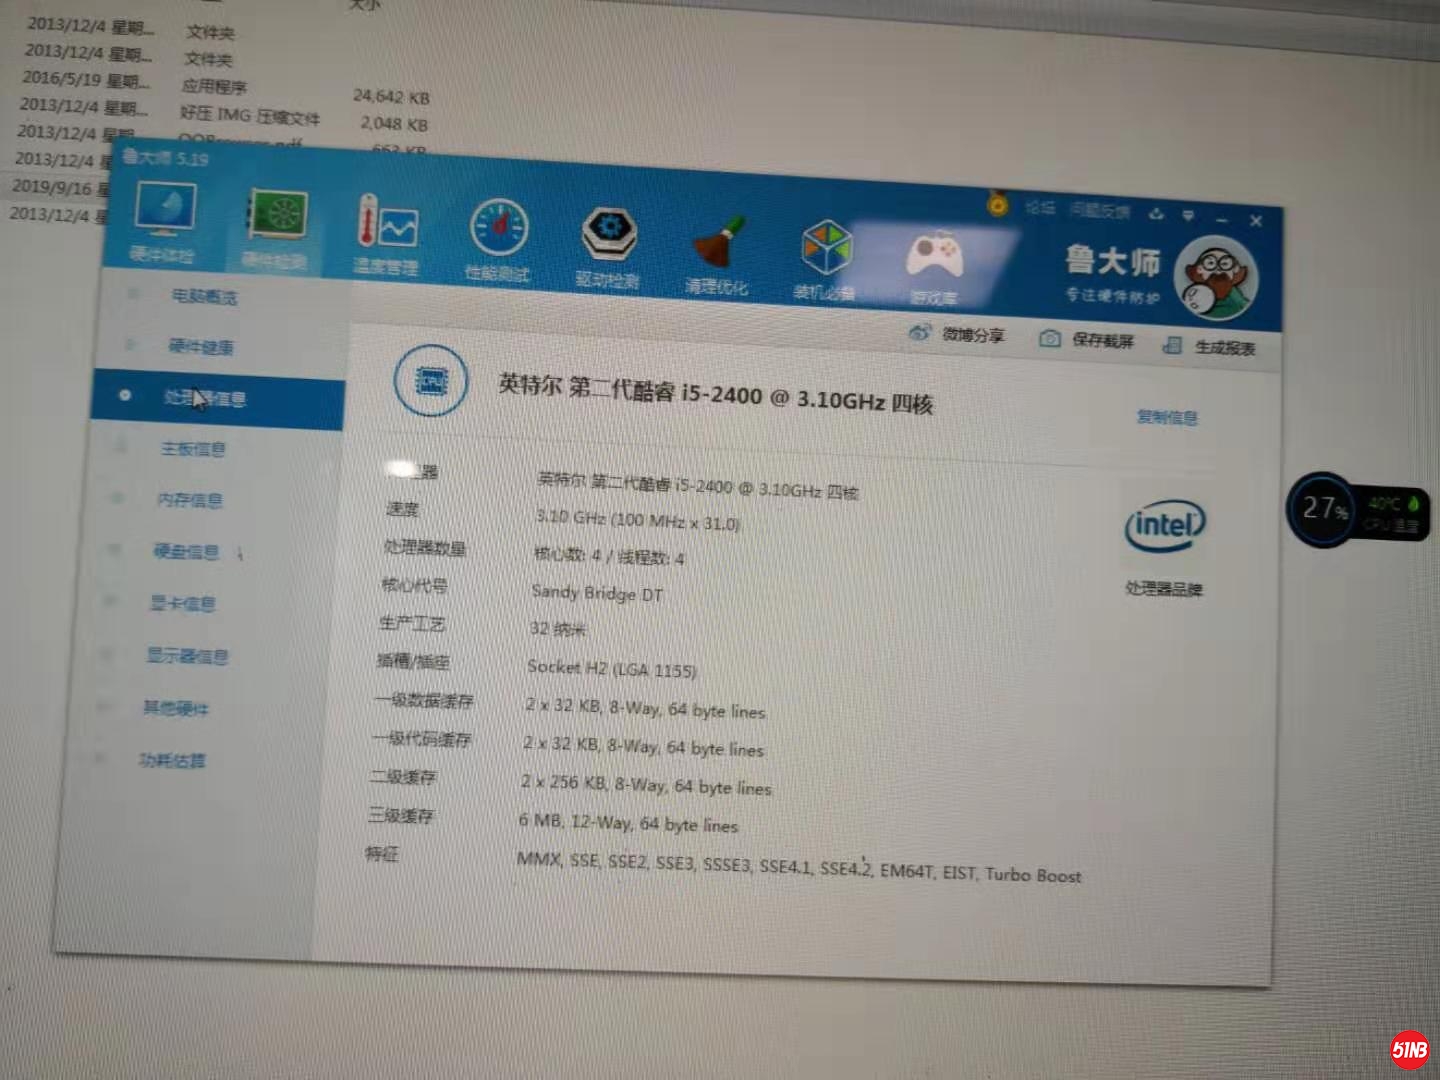1440x1080 pixels.
Task: Open the dropdown menu arrow in title bar
Action: pyautogui.click(x=1188, y=215)
